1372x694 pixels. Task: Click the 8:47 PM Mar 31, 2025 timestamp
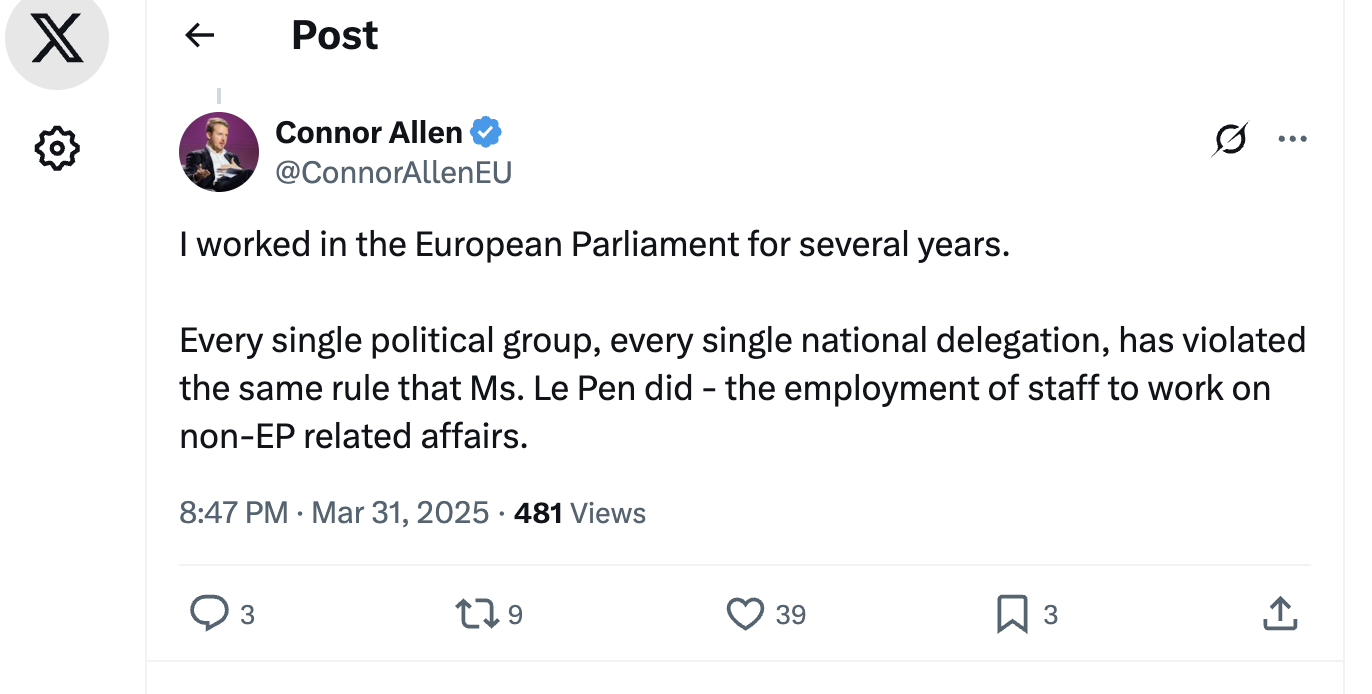[x=334, y=513]
